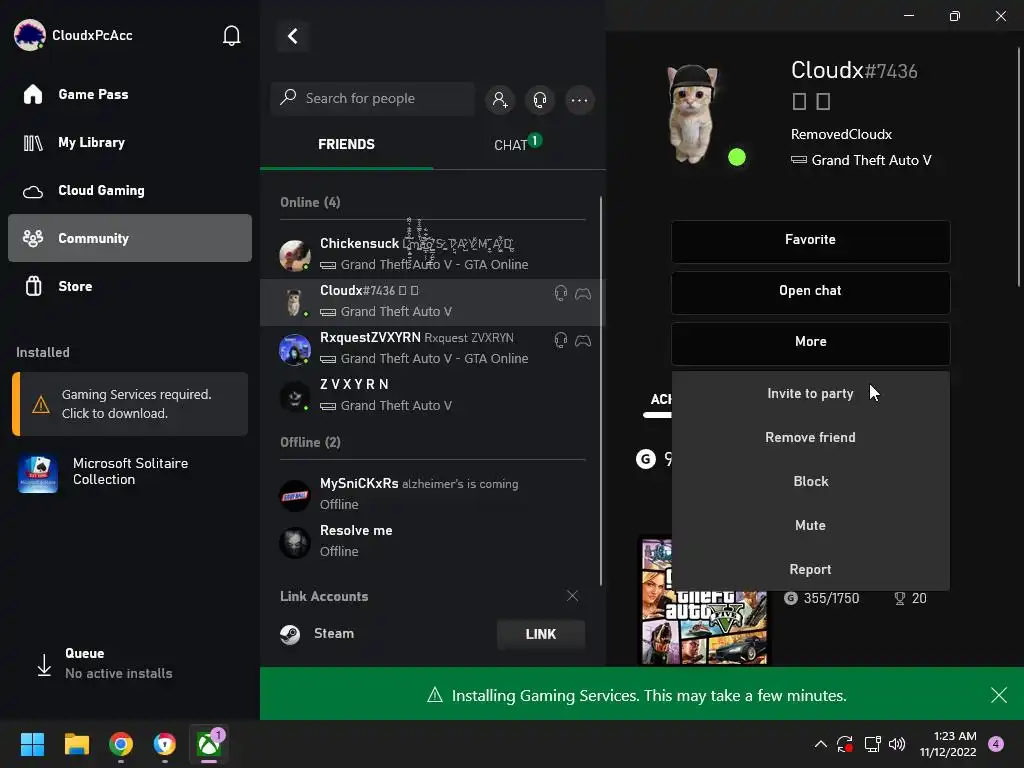Click the profile panel scrollbar
This screenshot has height=768, width=1024.
coord(1019,167)
